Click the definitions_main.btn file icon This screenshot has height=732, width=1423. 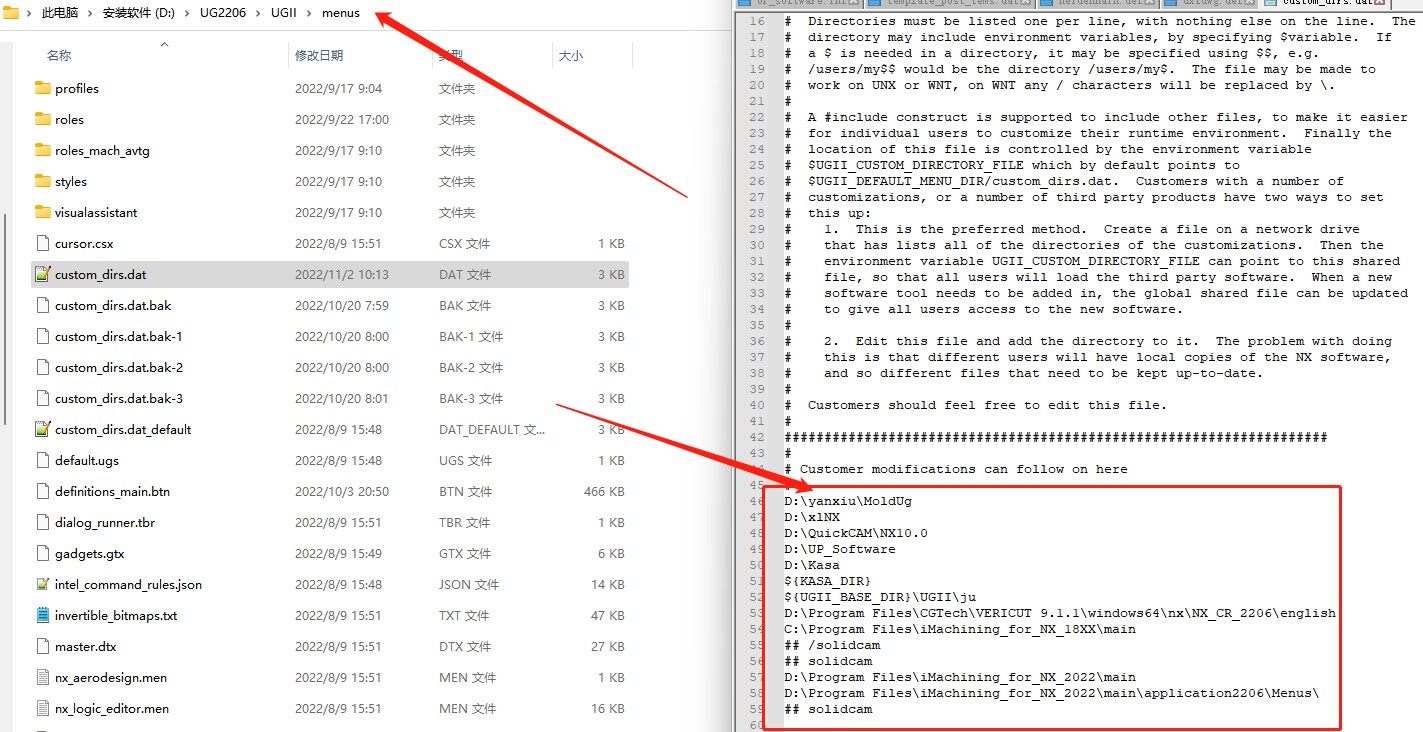pyautogui.click(x=42, y=491)
